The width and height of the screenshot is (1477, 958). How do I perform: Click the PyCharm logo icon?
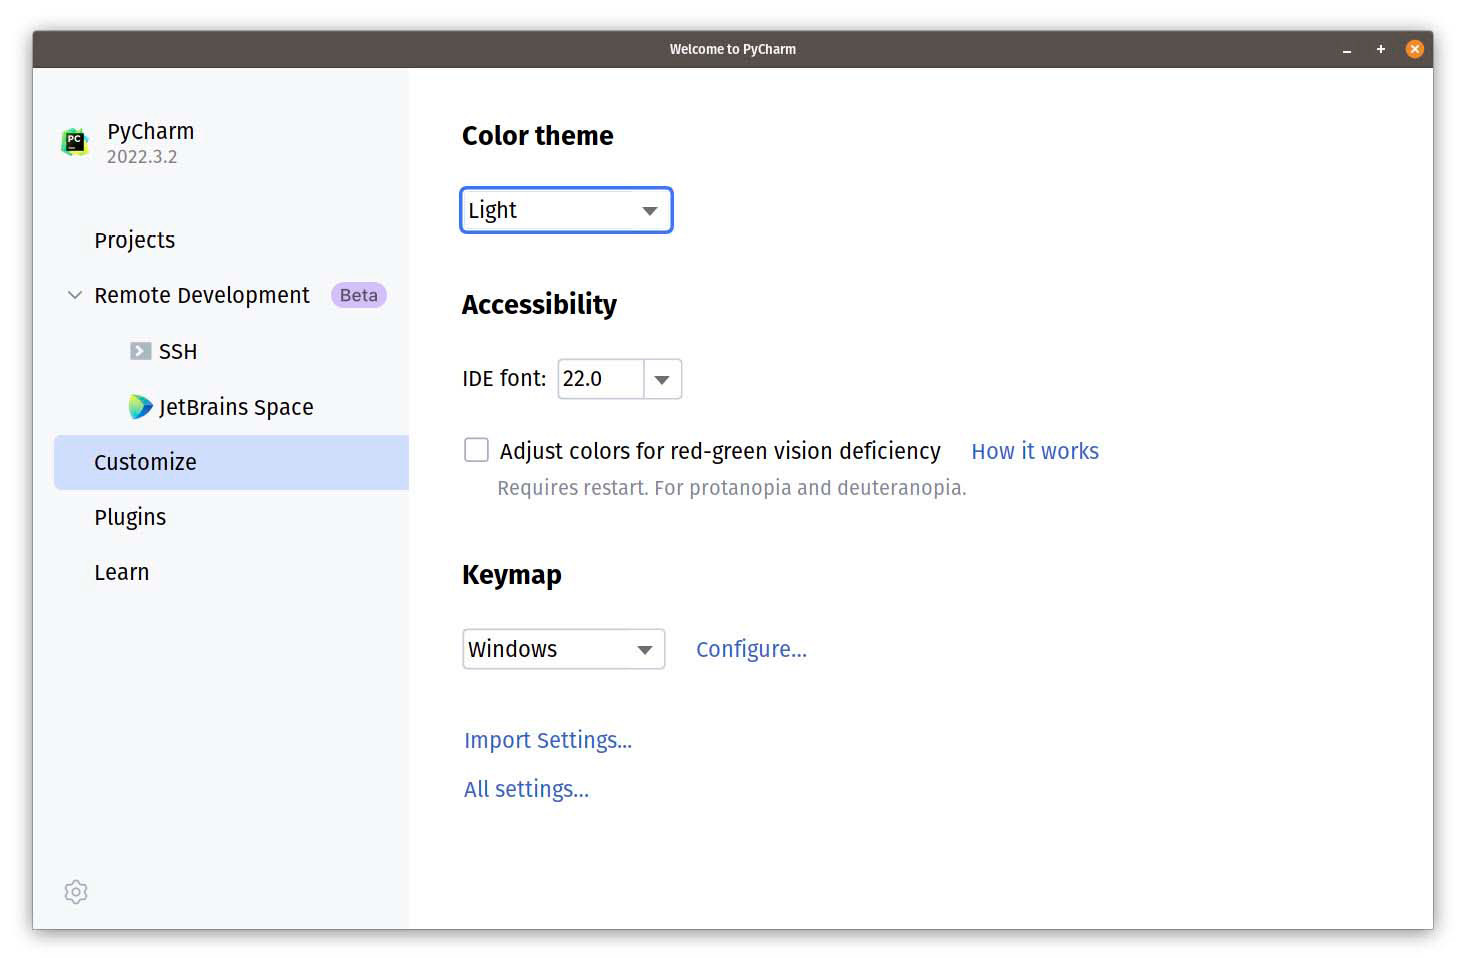pyautogui.click(x=75, y=142)
